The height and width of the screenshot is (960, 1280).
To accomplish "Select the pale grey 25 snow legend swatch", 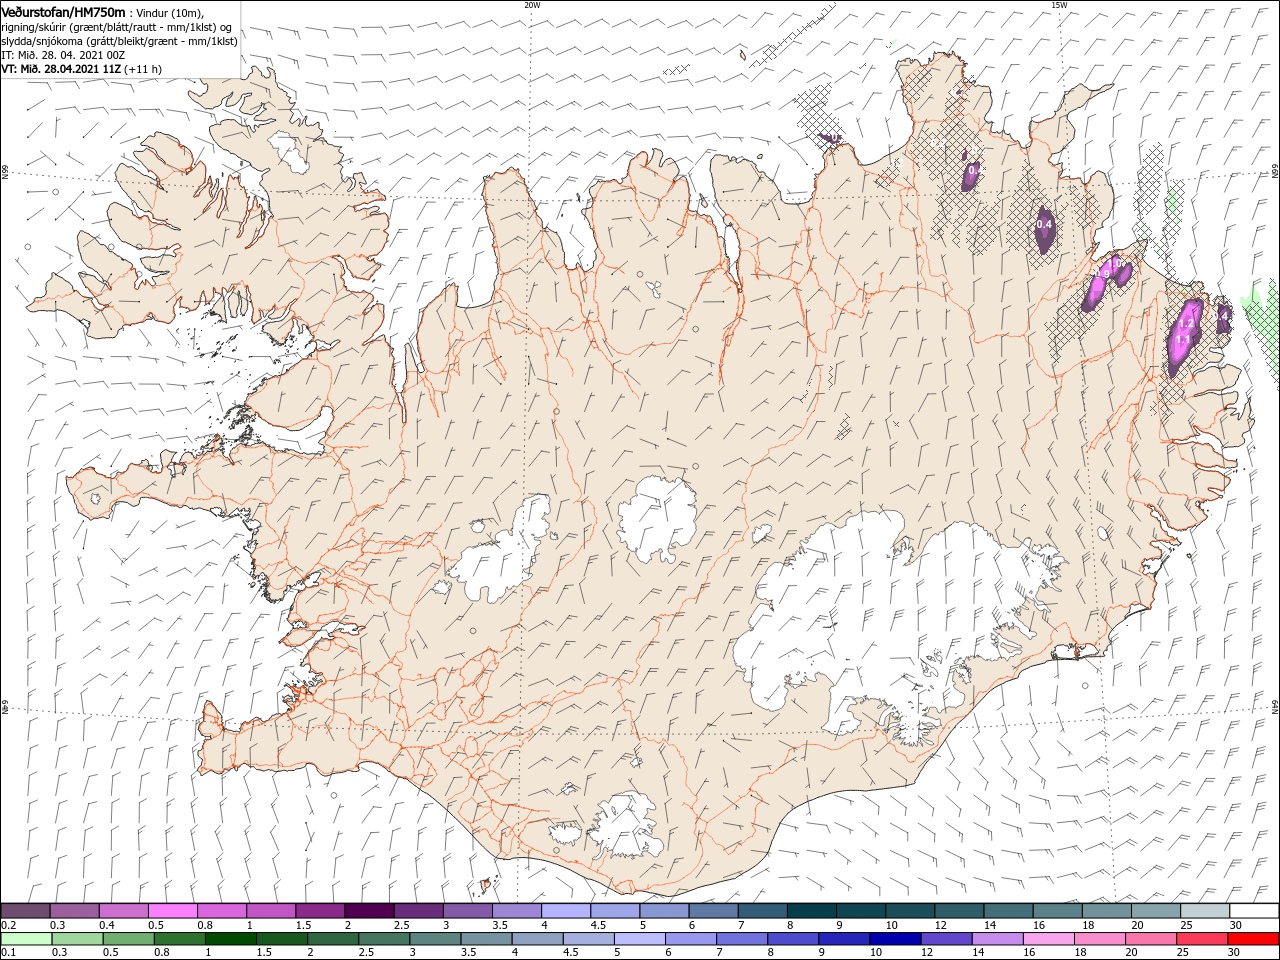I will pyautogui.click(x=1205, y=911).
